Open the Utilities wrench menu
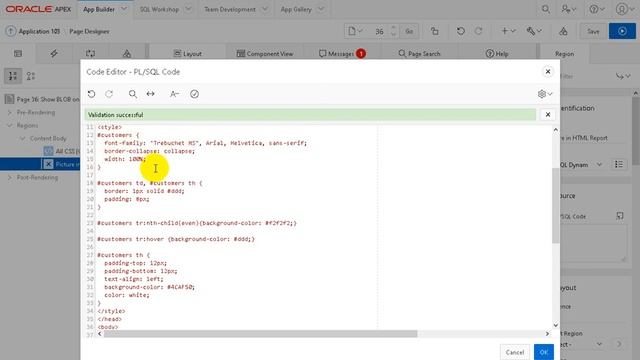Screen dimensions: 640x360 click(534, 31)
